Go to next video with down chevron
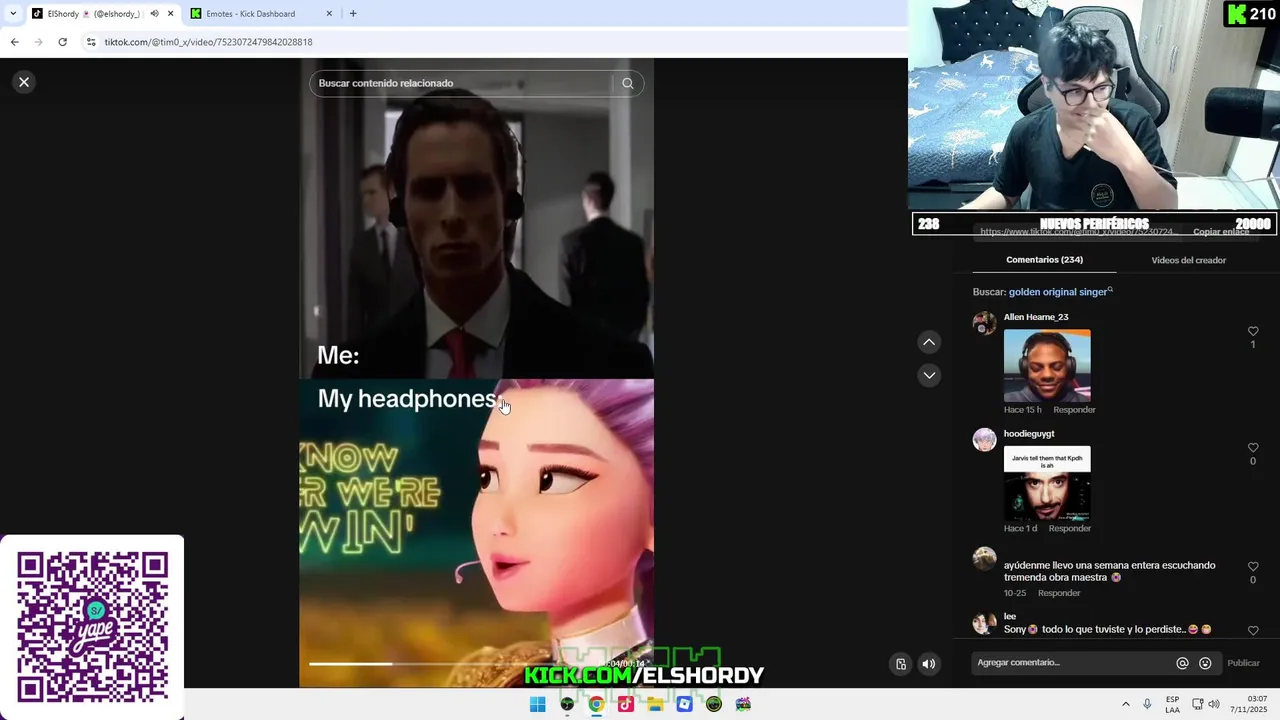This screenshot has height=720, width=1280. coord(929,375)
